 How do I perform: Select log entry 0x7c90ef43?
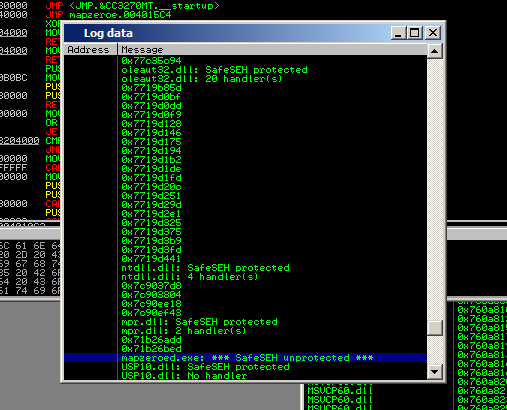[x=151, y=313]
